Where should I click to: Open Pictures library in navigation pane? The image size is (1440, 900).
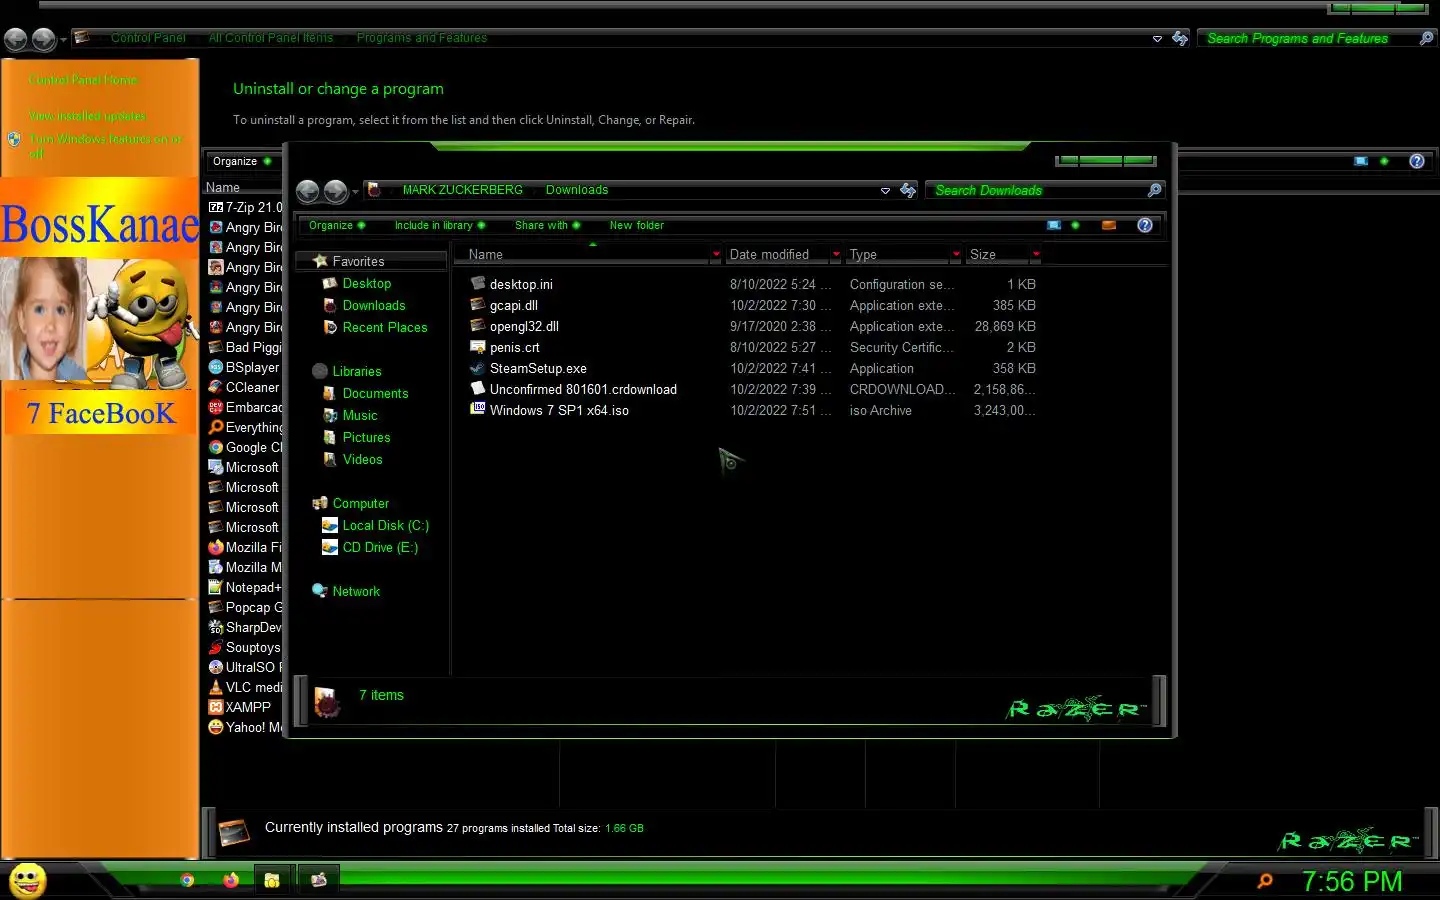[366, 437]
